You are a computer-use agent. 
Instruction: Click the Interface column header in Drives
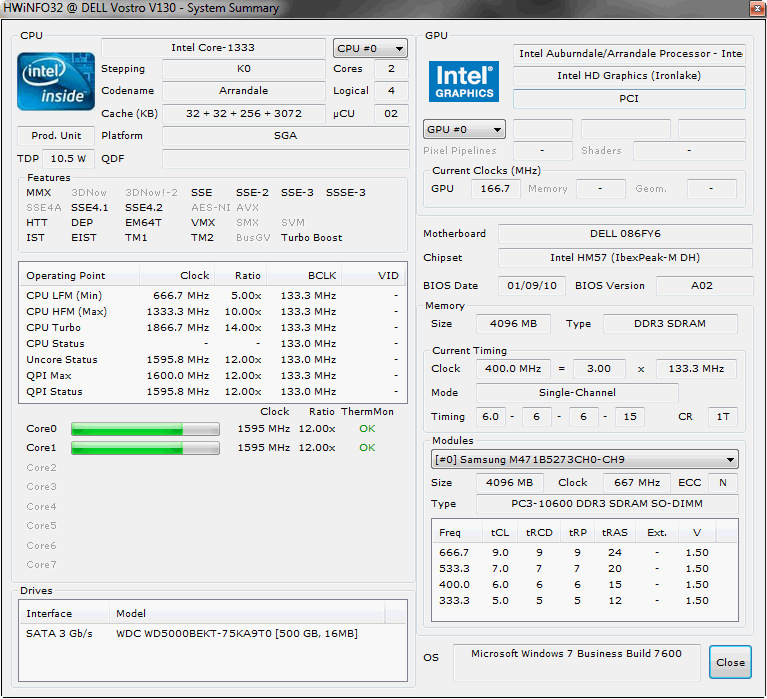pos(64,613)
